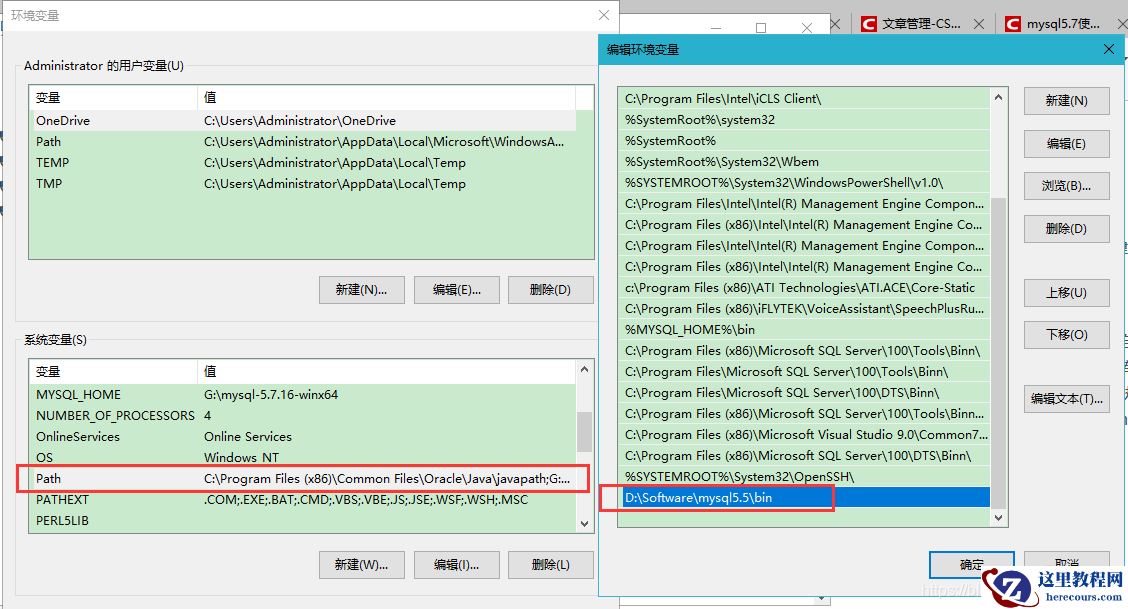Click the 变量 column header in system variables

pyautogui.click(x=112, y=371)
